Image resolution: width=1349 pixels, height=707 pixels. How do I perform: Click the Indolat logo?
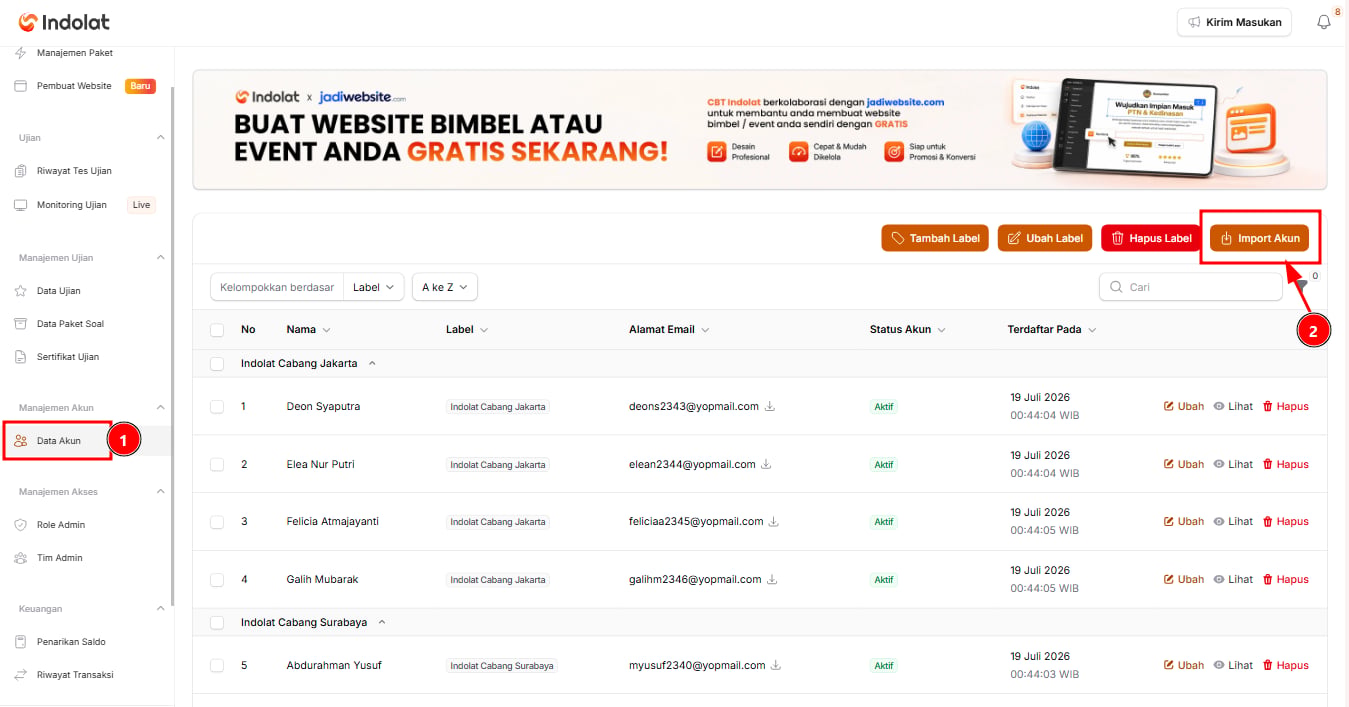(x=64, y=22)
